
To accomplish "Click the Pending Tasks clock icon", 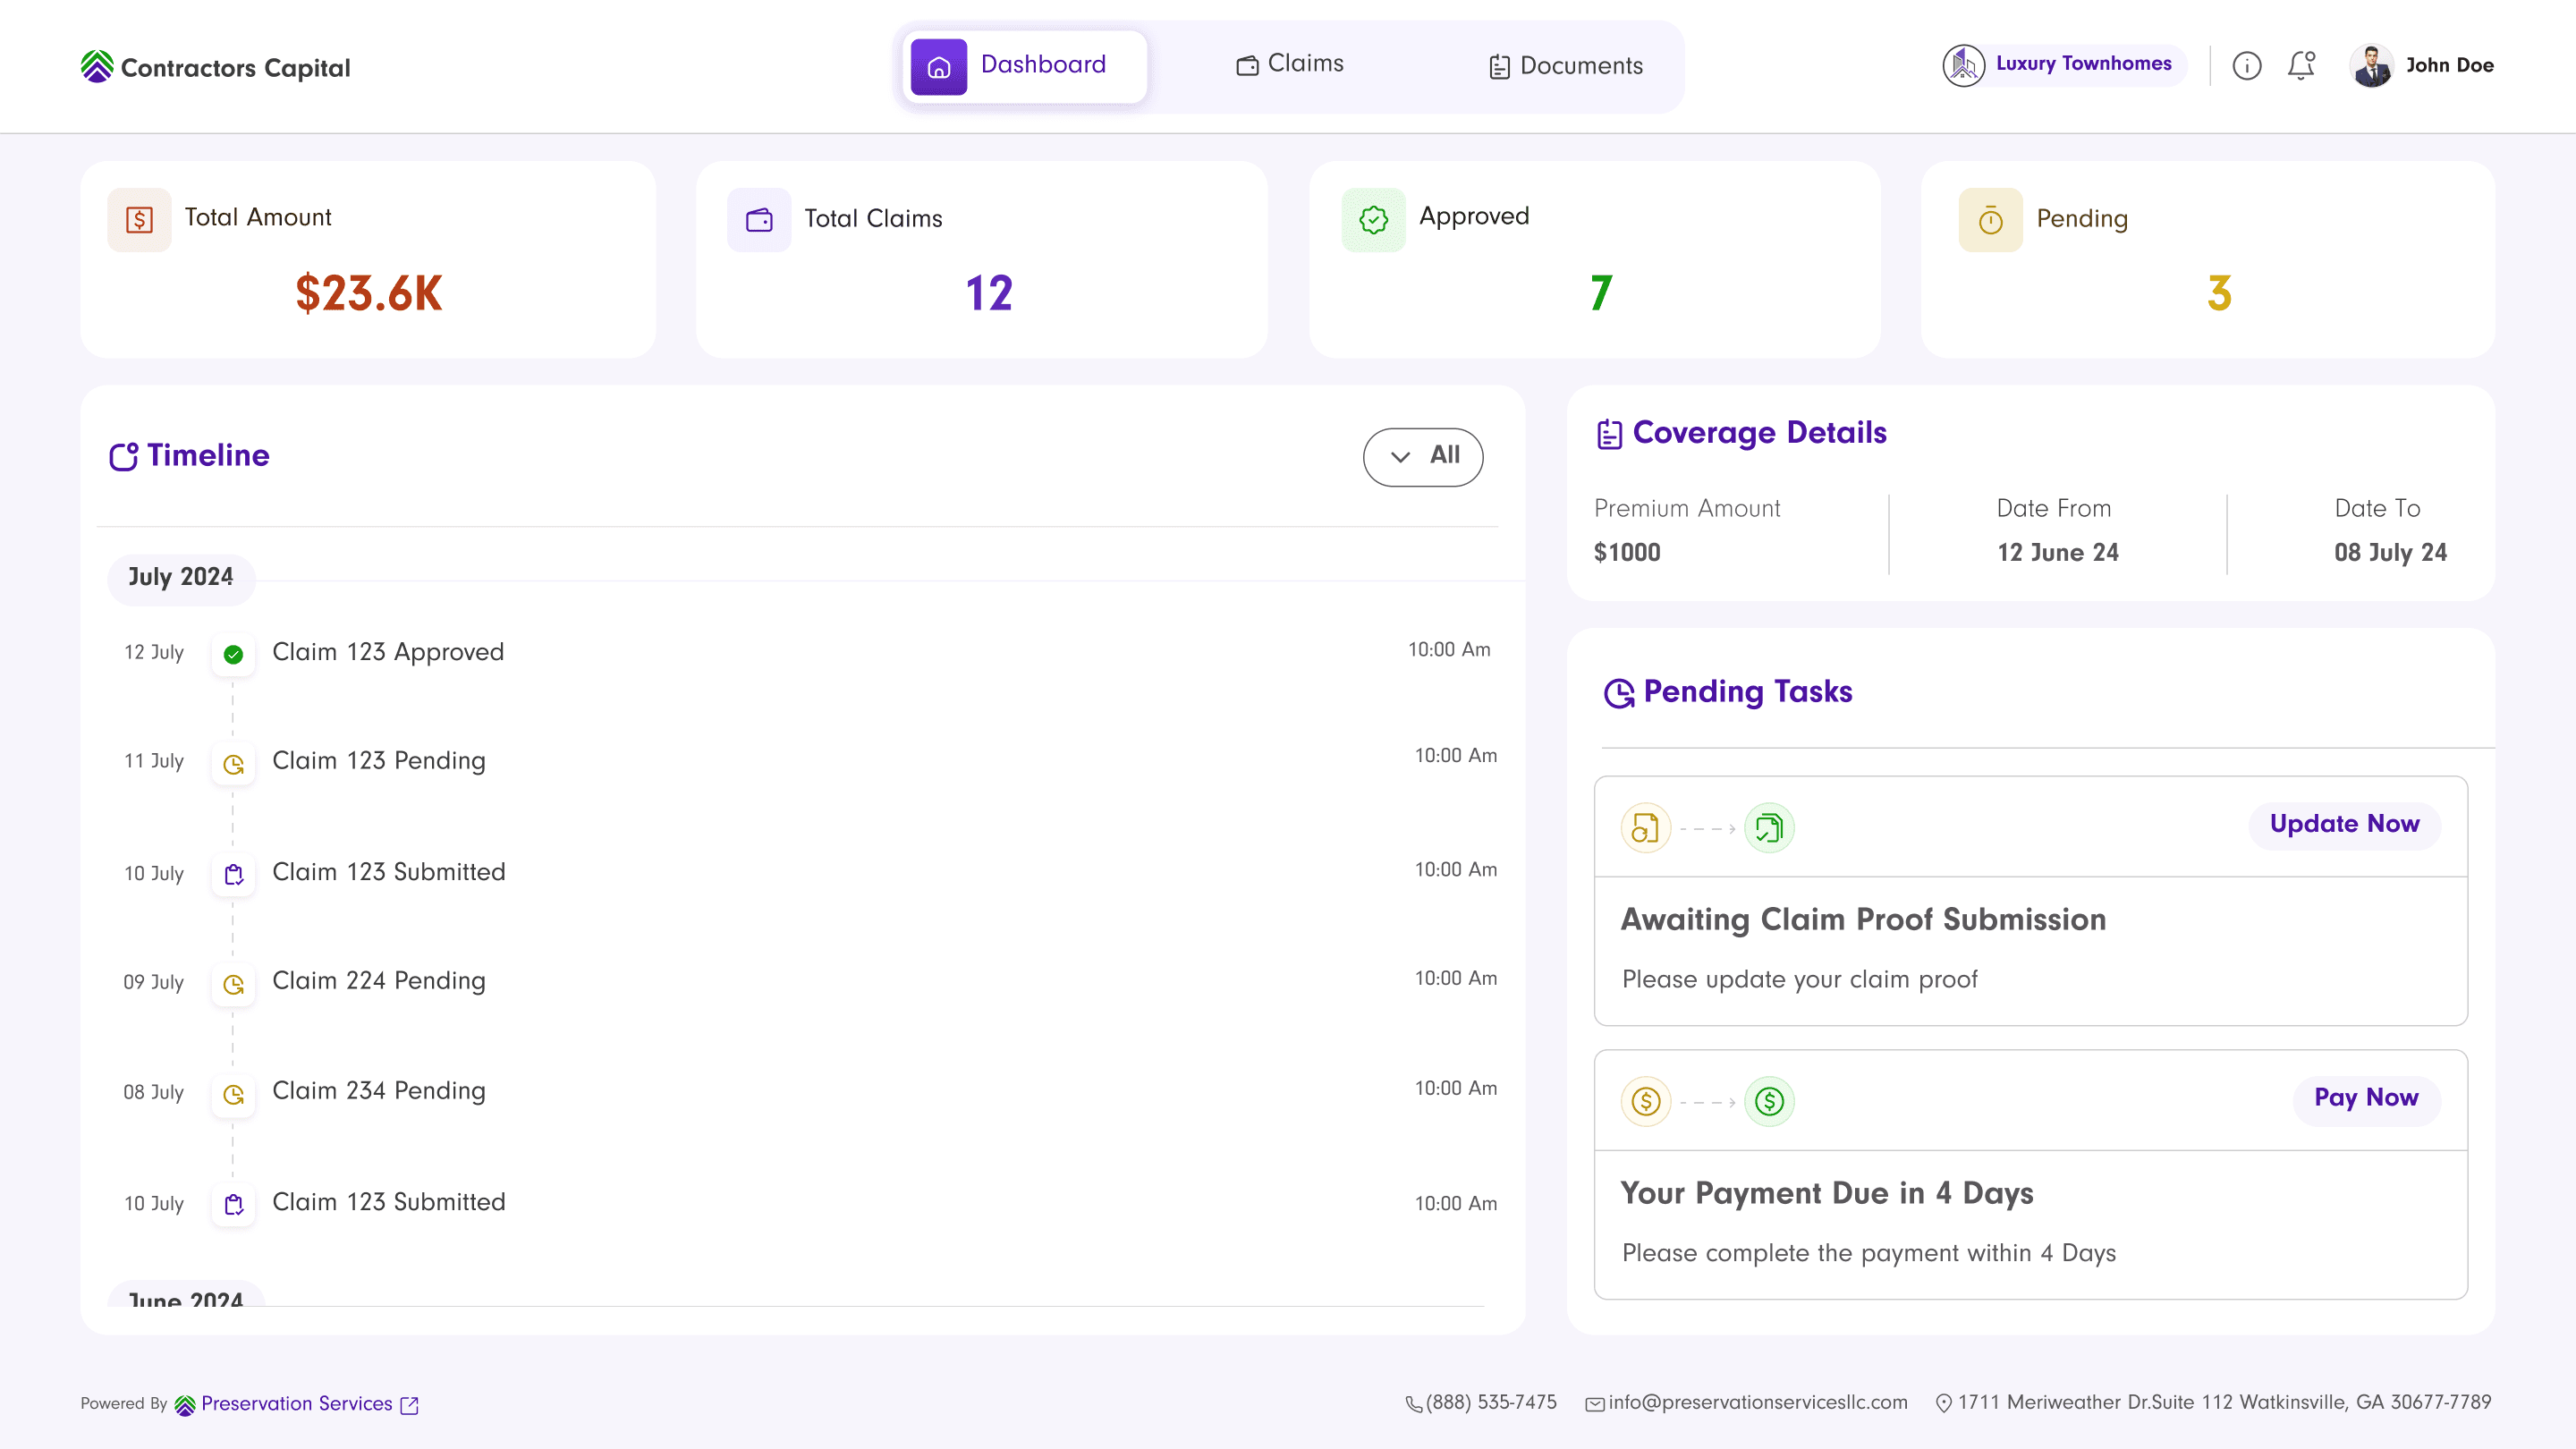I will pos(1619,692).
